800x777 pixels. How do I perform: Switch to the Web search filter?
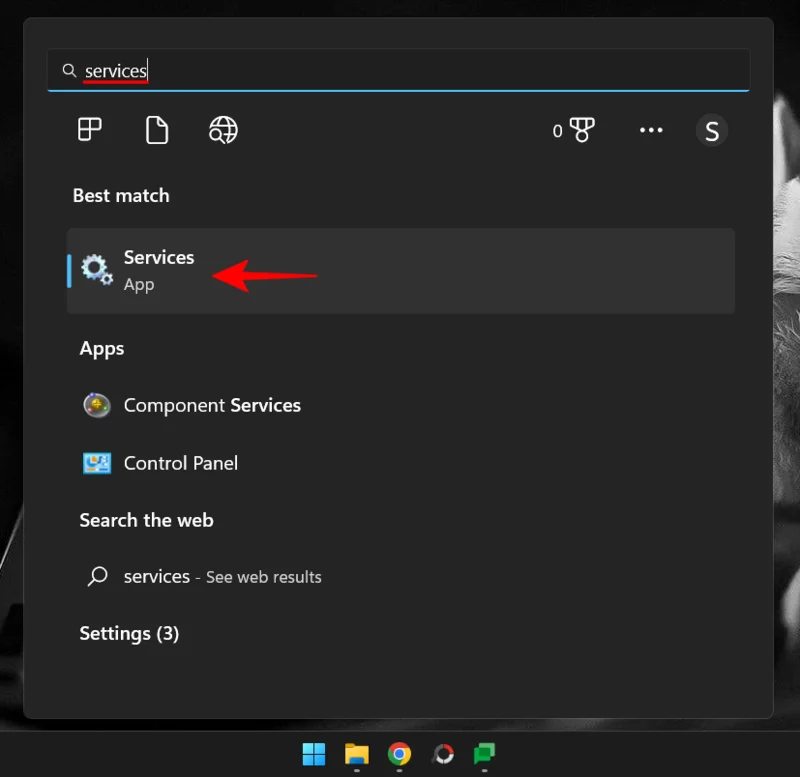(222, 130)
